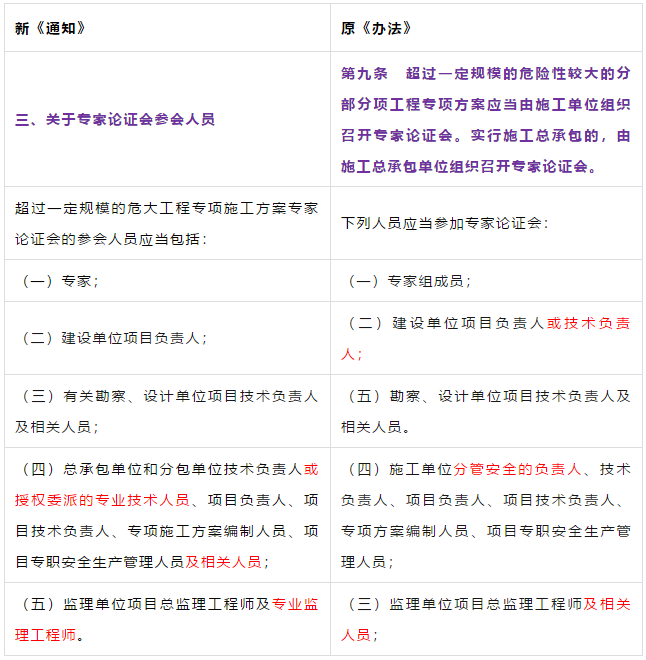The height and width of the screenshot is (660, 646).
Task: Select the （一）专家组成员； cell
Action: [409, 281]
